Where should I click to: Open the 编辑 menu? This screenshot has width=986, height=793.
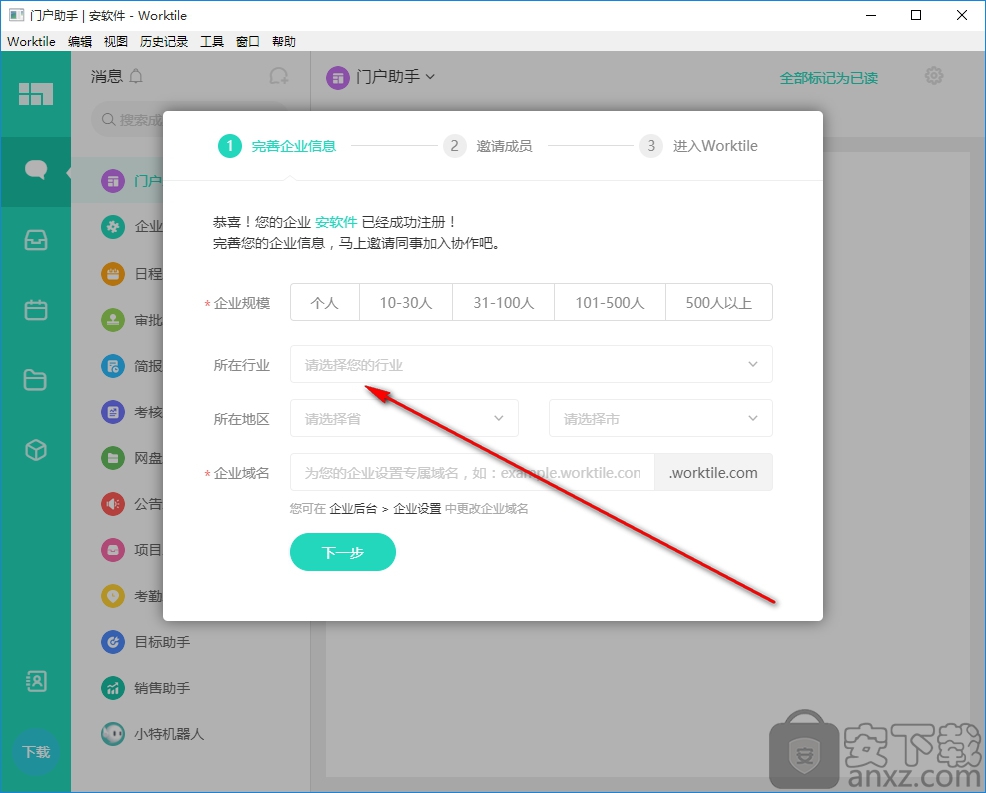click(x=80, y=42)
